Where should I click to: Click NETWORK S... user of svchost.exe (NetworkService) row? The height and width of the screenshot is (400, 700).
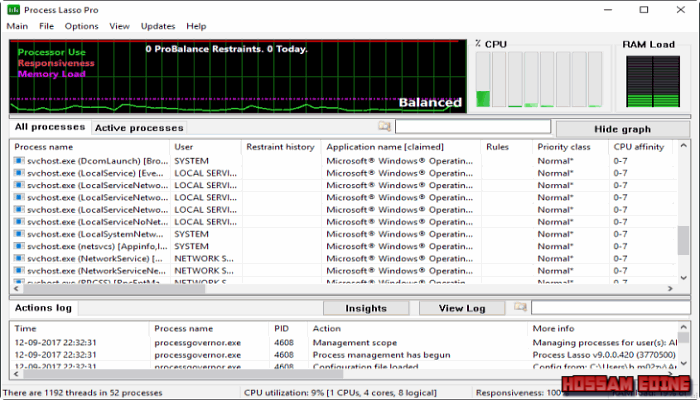click(x=204, y=258)
